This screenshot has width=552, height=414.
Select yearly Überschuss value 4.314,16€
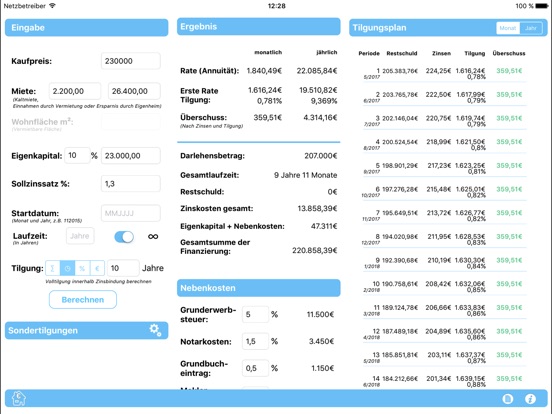pos(320,118)
